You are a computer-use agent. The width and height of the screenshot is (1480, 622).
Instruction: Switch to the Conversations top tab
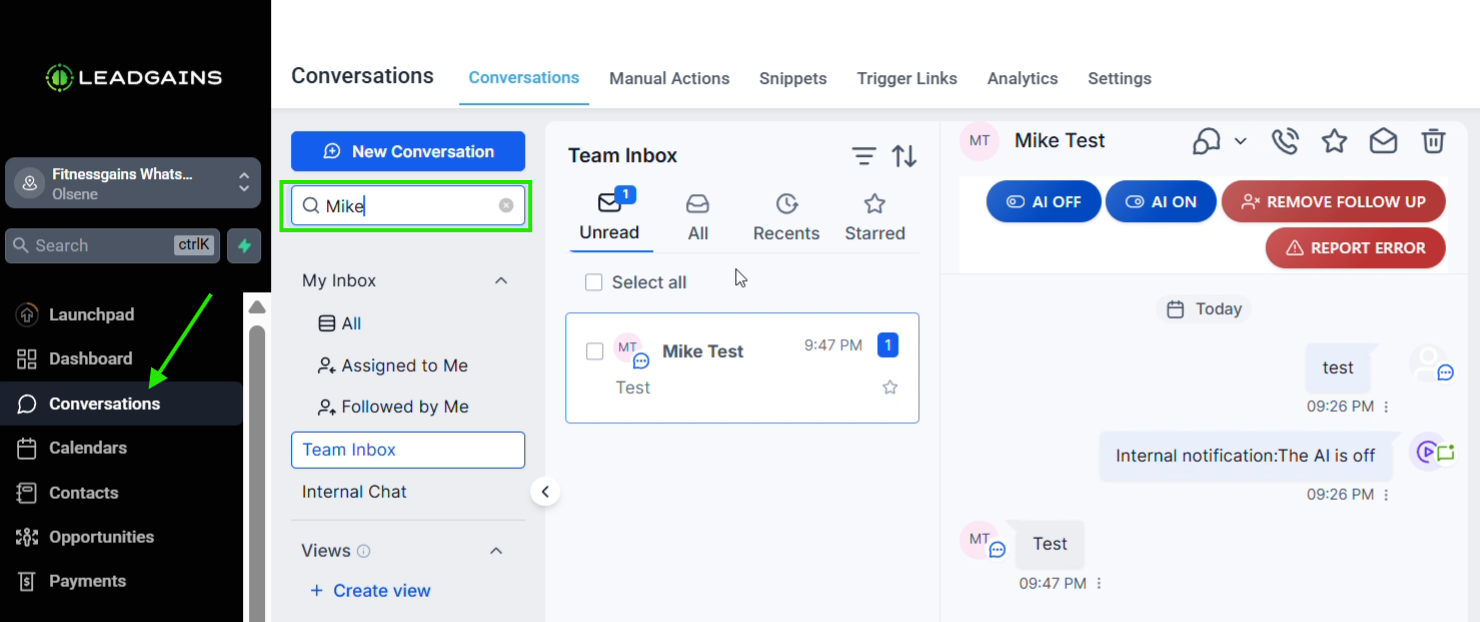524,78
